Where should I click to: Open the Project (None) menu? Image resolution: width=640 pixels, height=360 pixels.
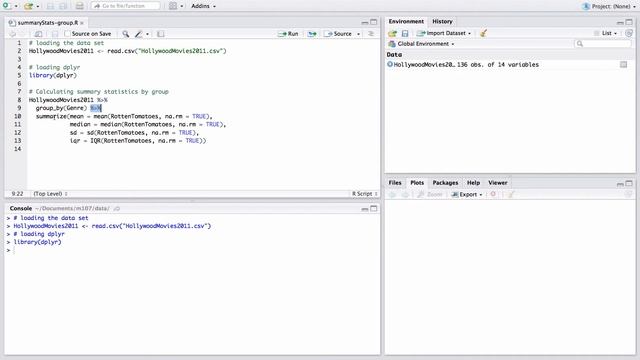coord(609,6)
